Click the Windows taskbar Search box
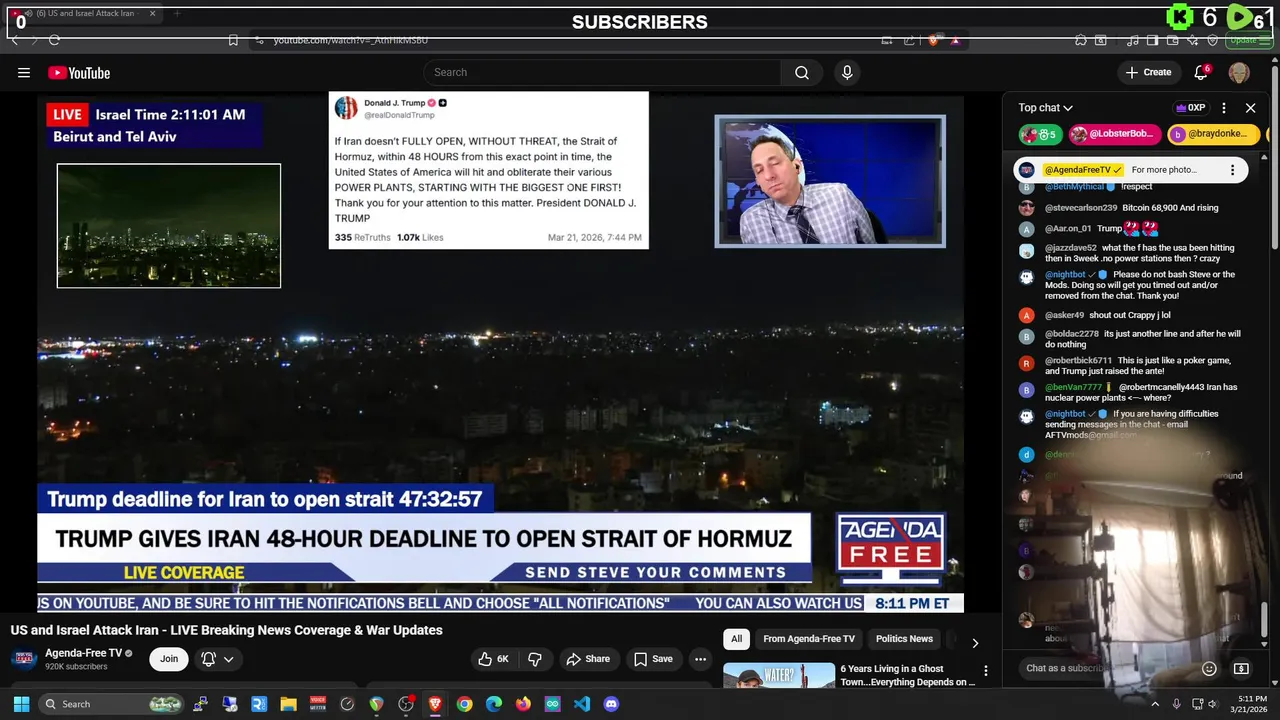This screenshot has width=1280, height=720. 112,704
